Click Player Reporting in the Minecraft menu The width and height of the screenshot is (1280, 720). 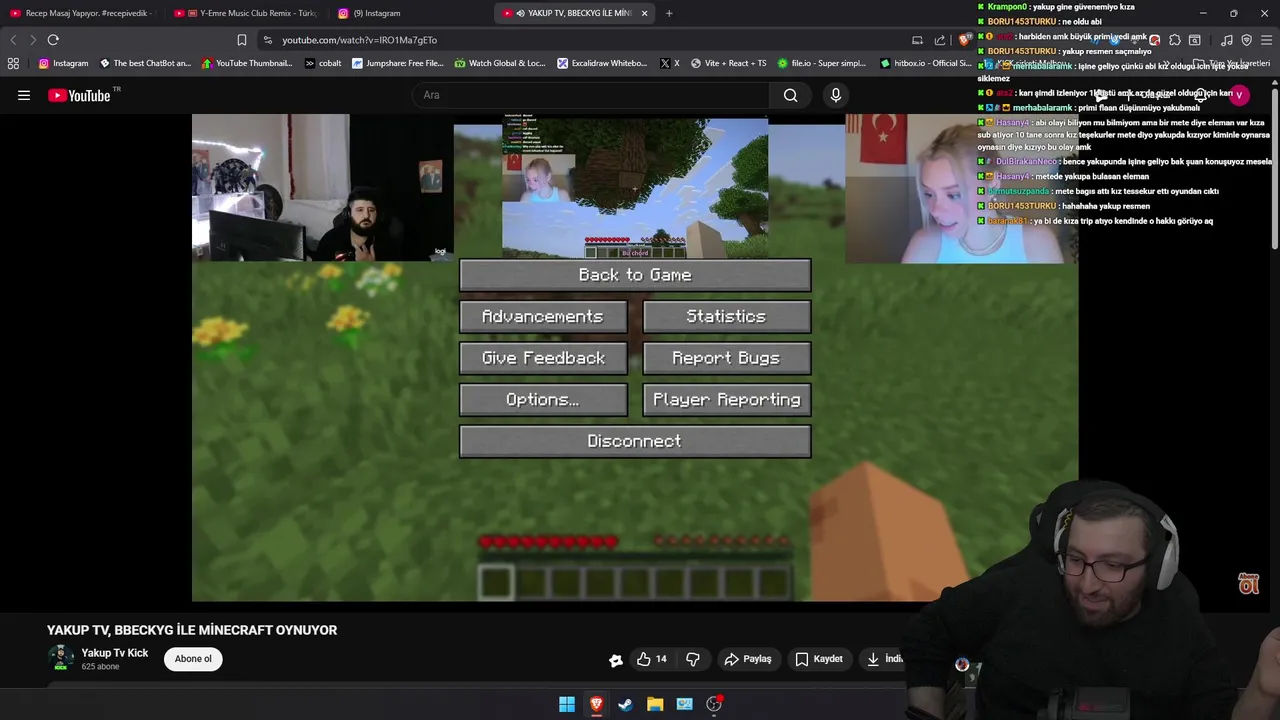[x=726, y=400]
